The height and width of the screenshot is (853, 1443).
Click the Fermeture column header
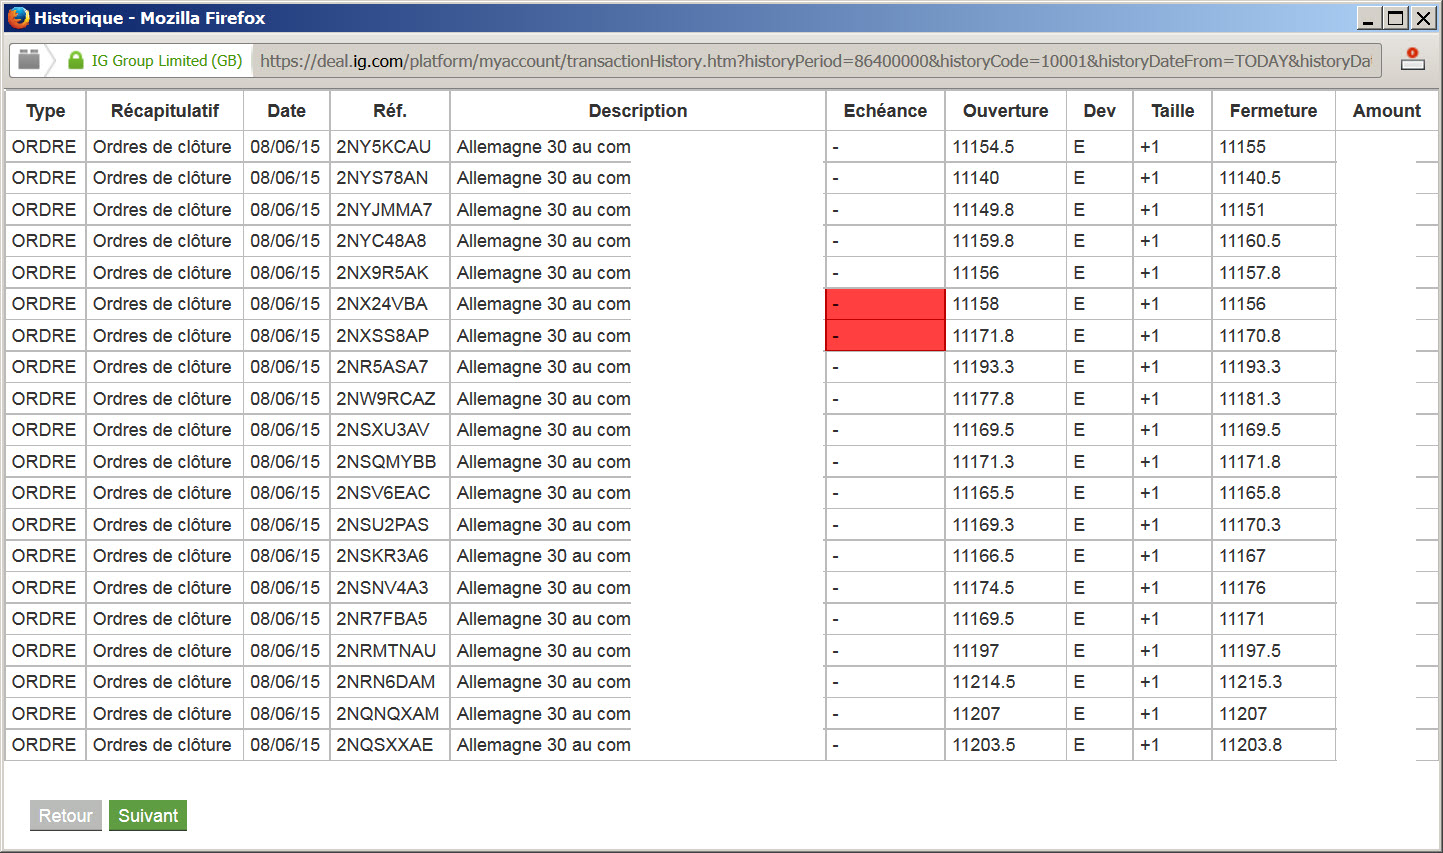[x=1274, y=111]
